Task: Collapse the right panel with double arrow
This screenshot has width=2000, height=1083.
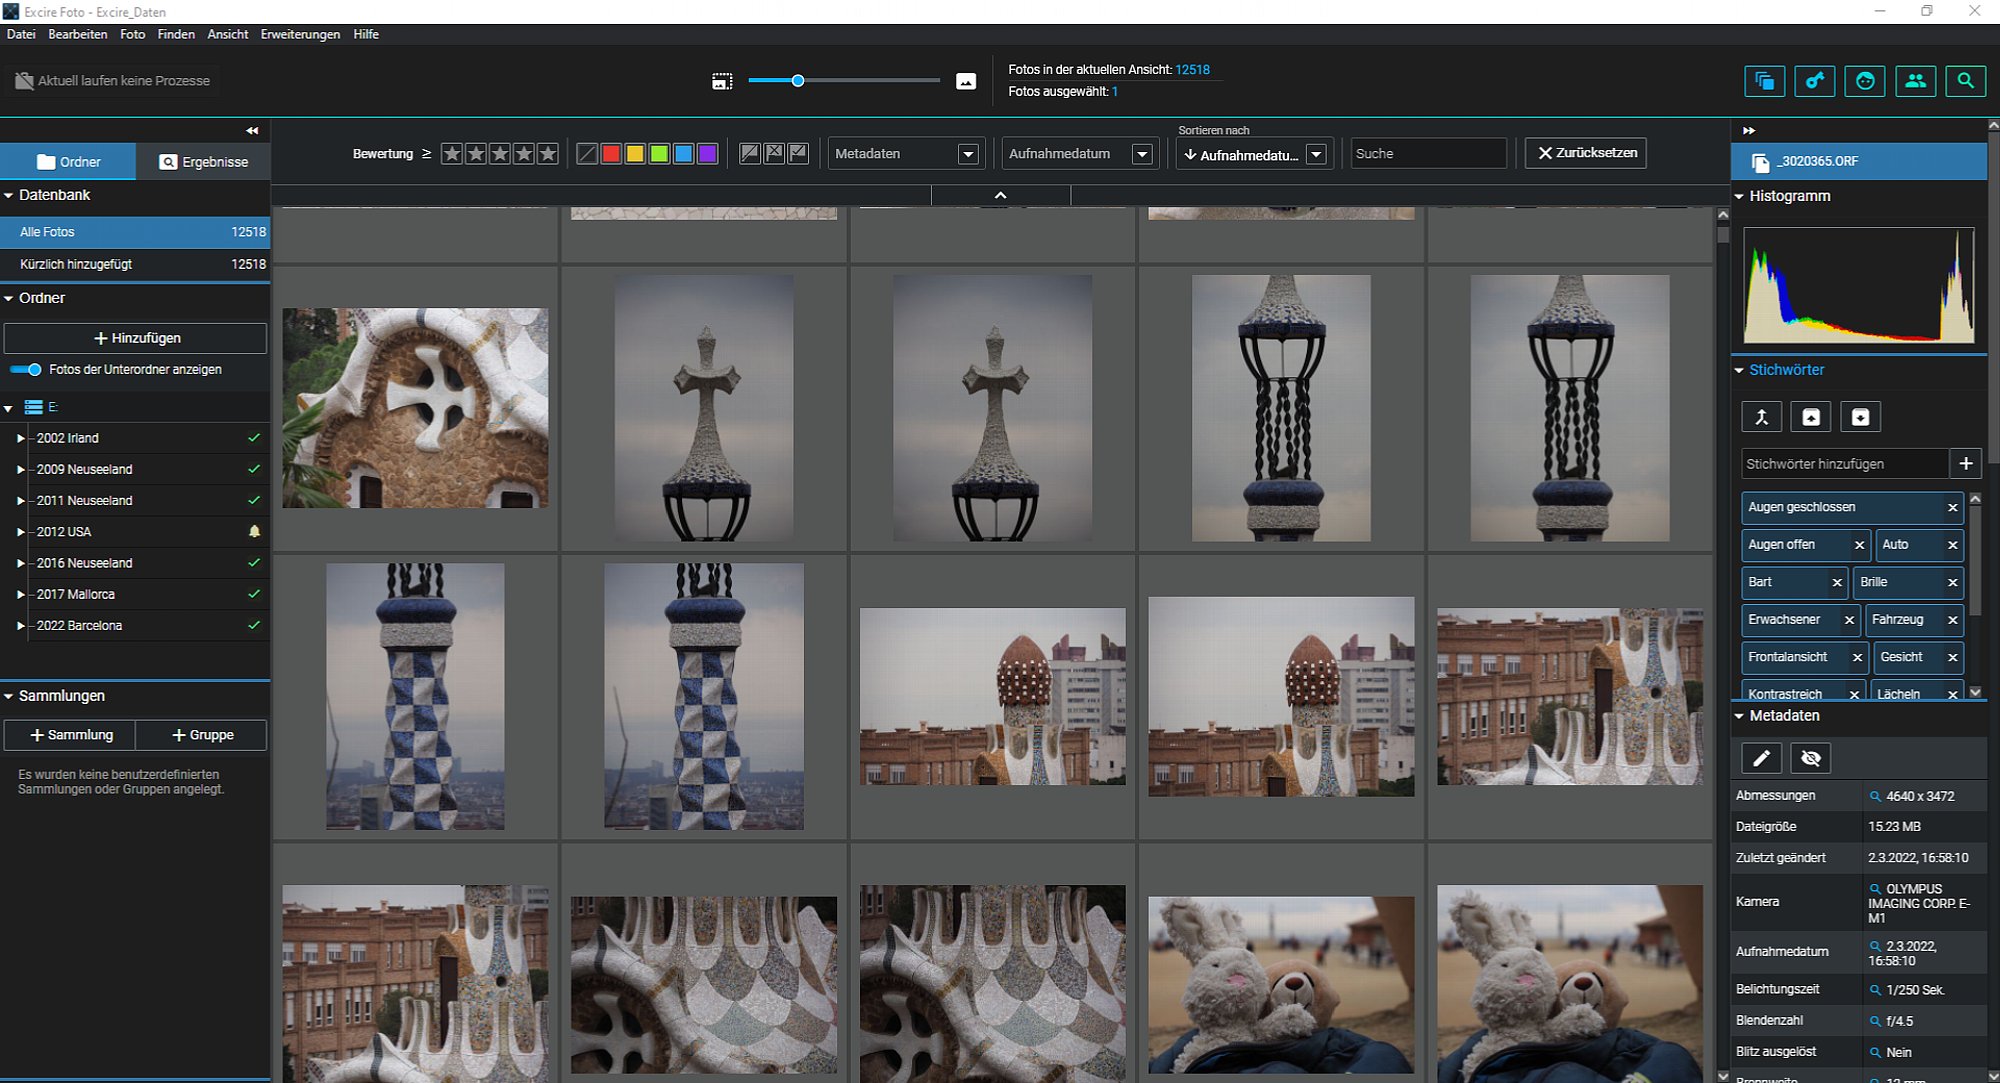Action: 1749,130
